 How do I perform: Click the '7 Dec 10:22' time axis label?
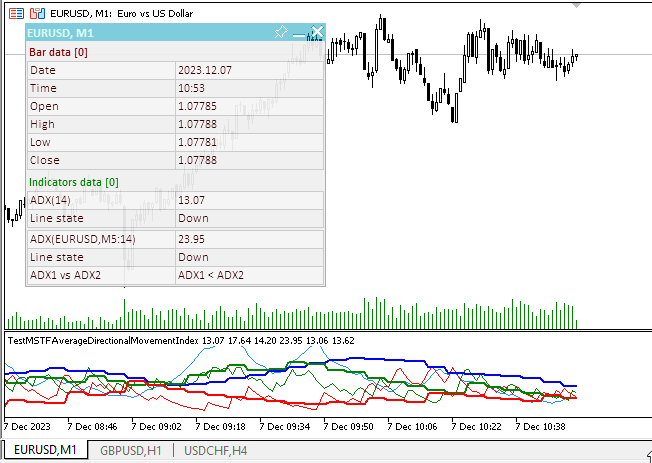(477, 426)
